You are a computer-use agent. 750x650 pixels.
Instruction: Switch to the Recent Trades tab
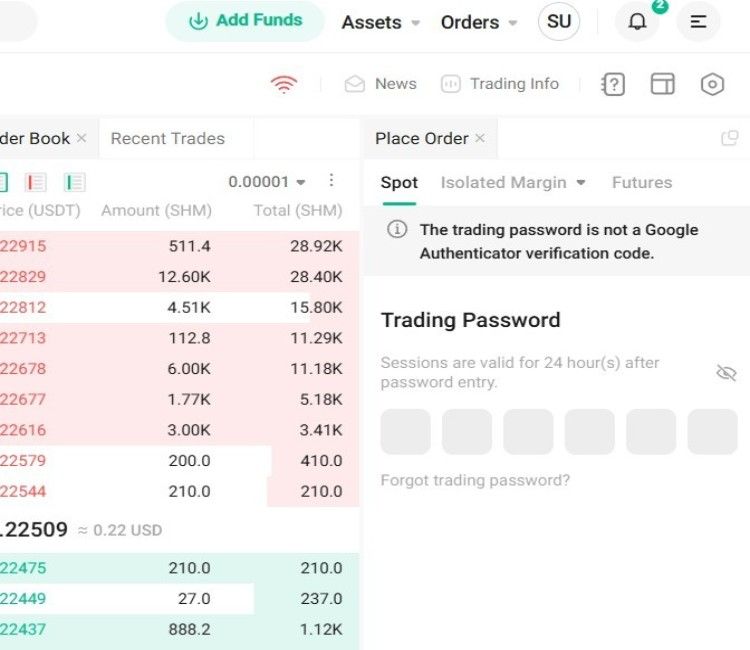coord(167,139)
